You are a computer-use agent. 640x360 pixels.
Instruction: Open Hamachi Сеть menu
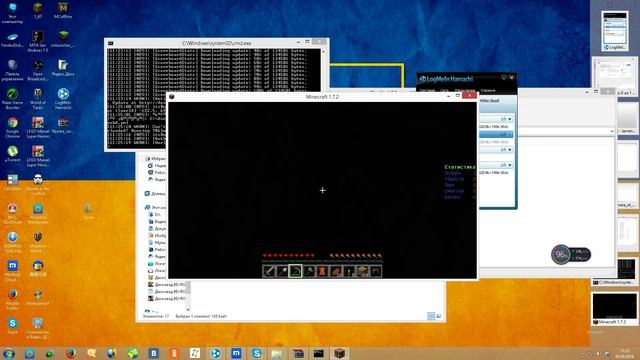point(444,90)
